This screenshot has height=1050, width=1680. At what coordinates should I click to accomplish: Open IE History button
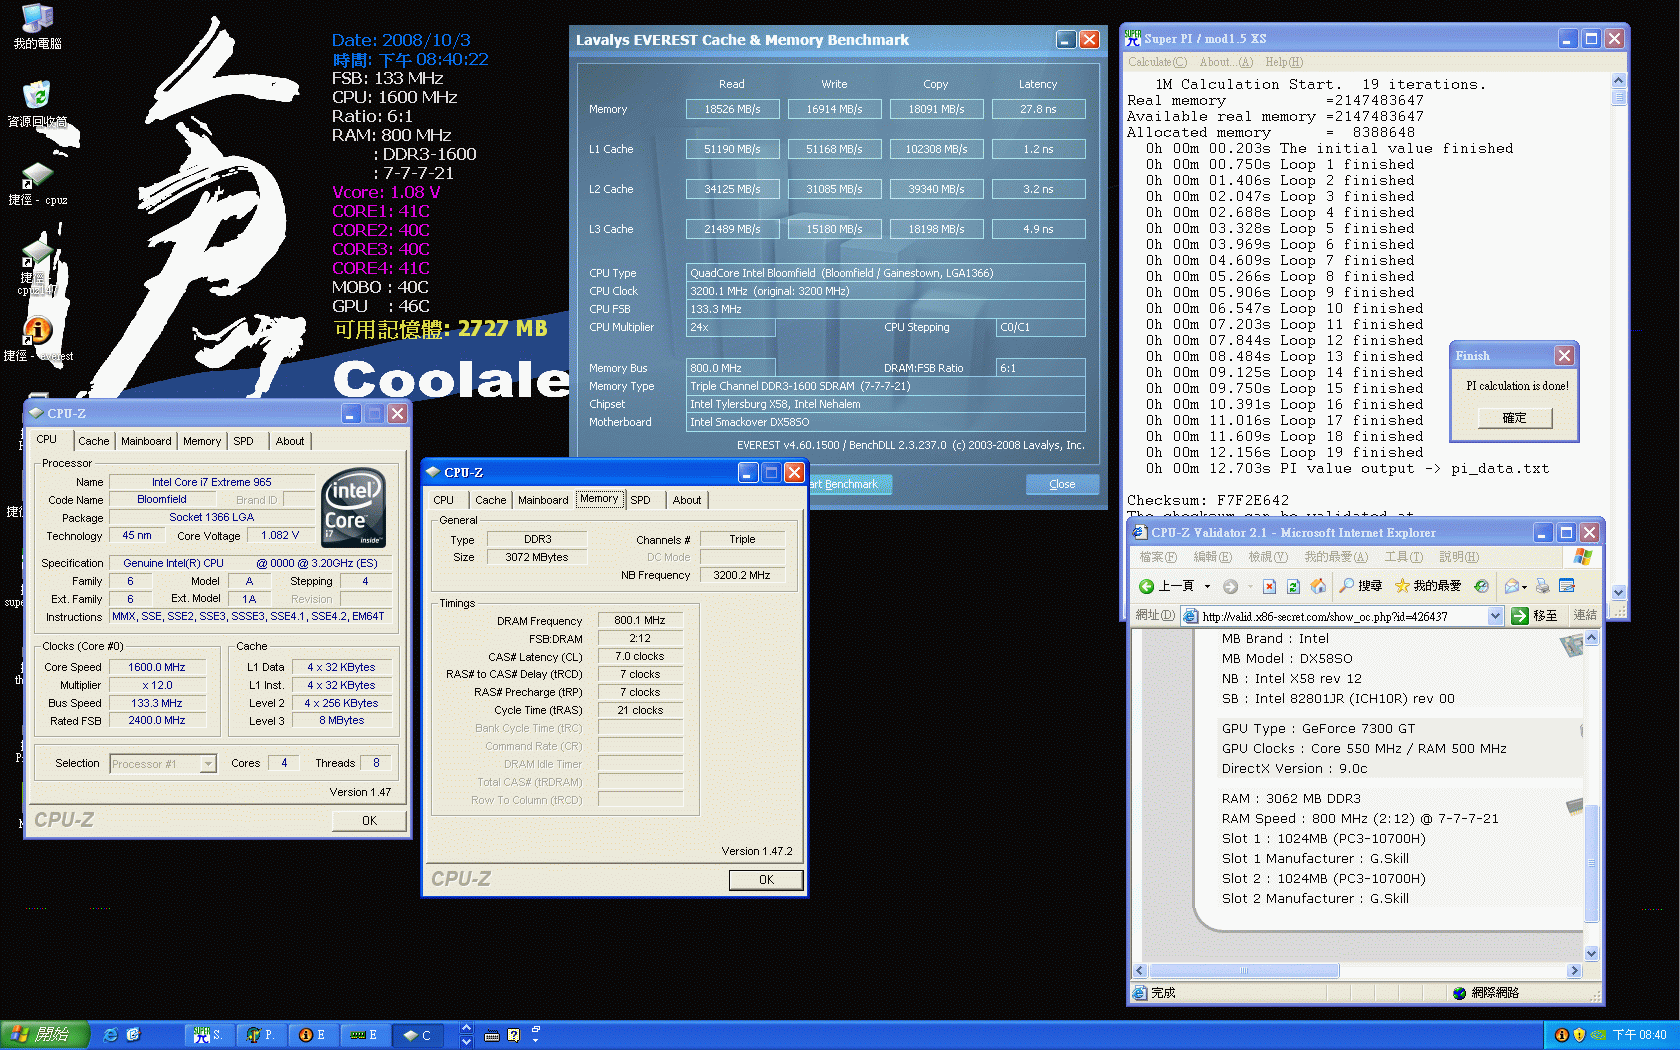pos(1481,586)
